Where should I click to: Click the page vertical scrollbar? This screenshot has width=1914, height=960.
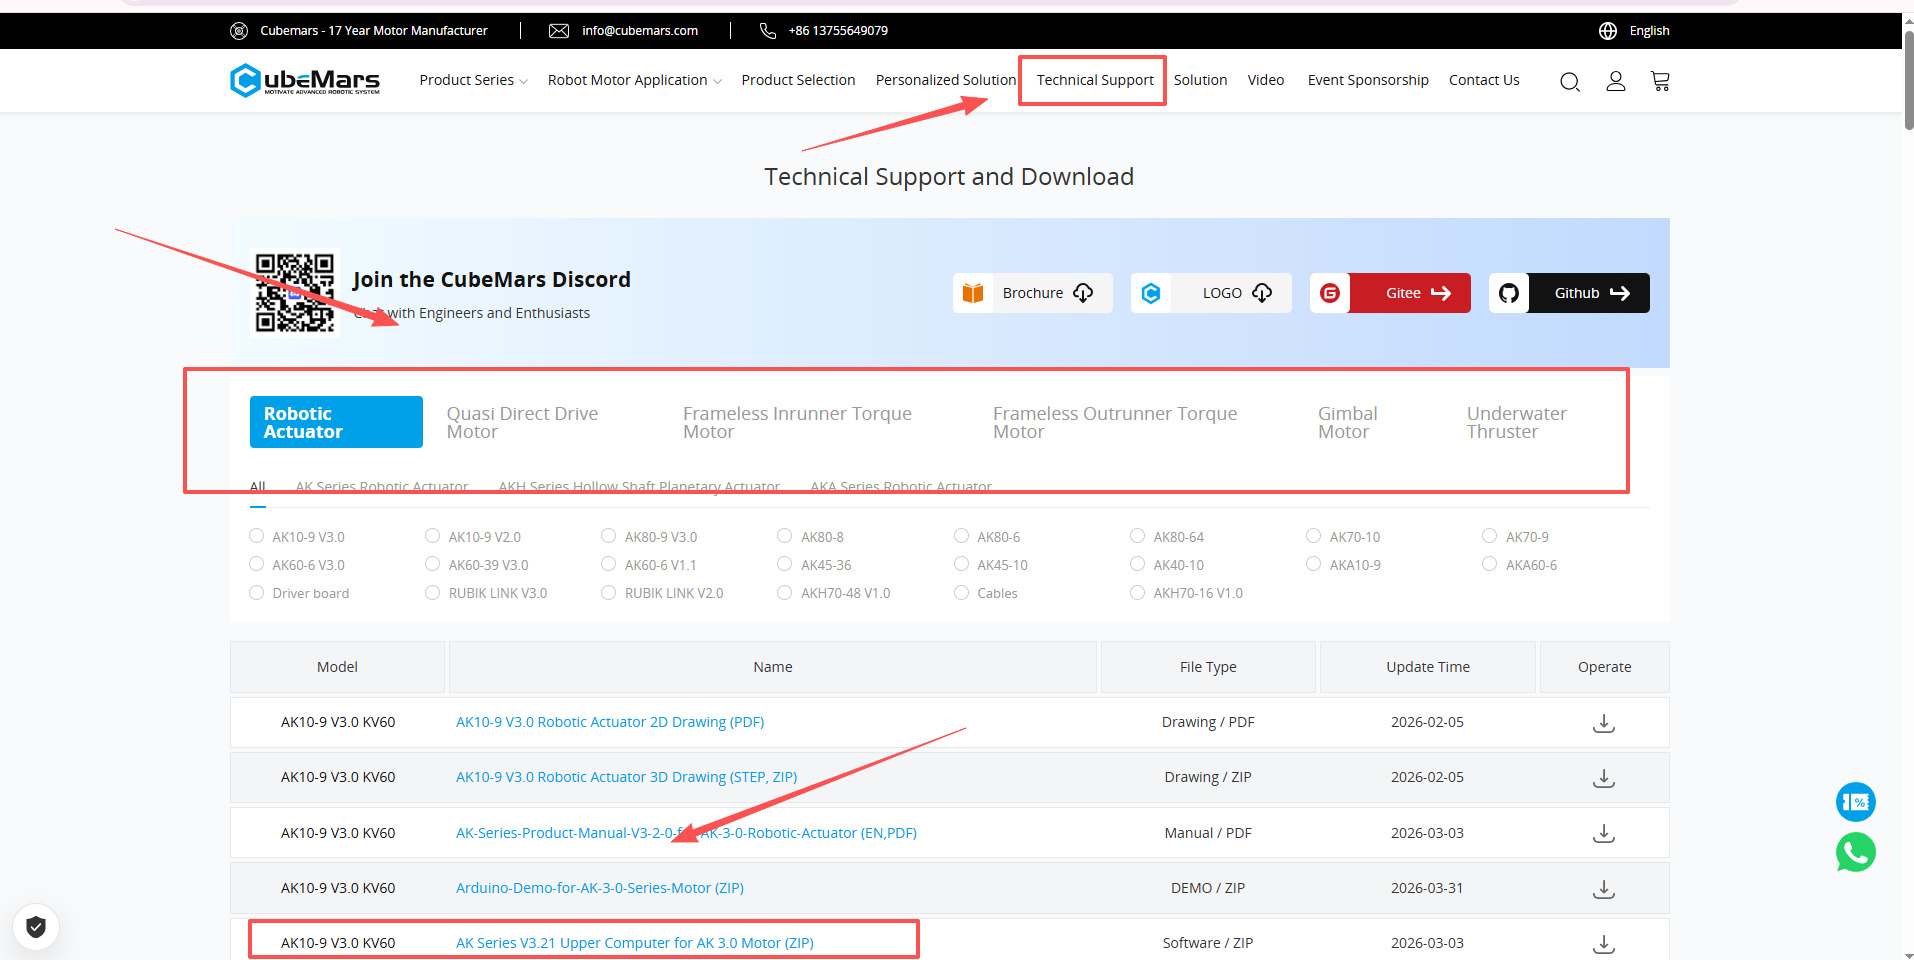coord(1908,80)
